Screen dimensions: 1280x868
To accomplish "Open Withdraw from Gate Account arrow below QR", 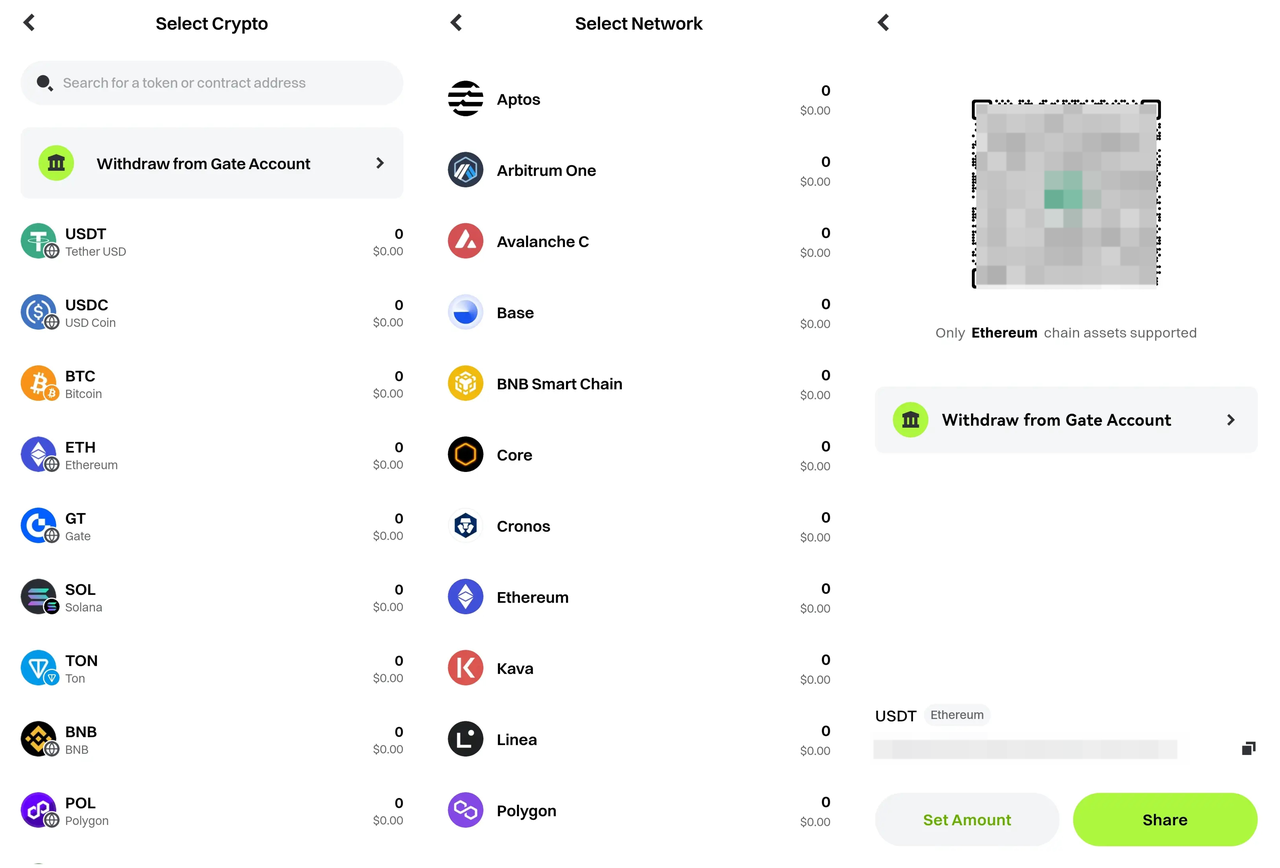I will (1230, 420).
